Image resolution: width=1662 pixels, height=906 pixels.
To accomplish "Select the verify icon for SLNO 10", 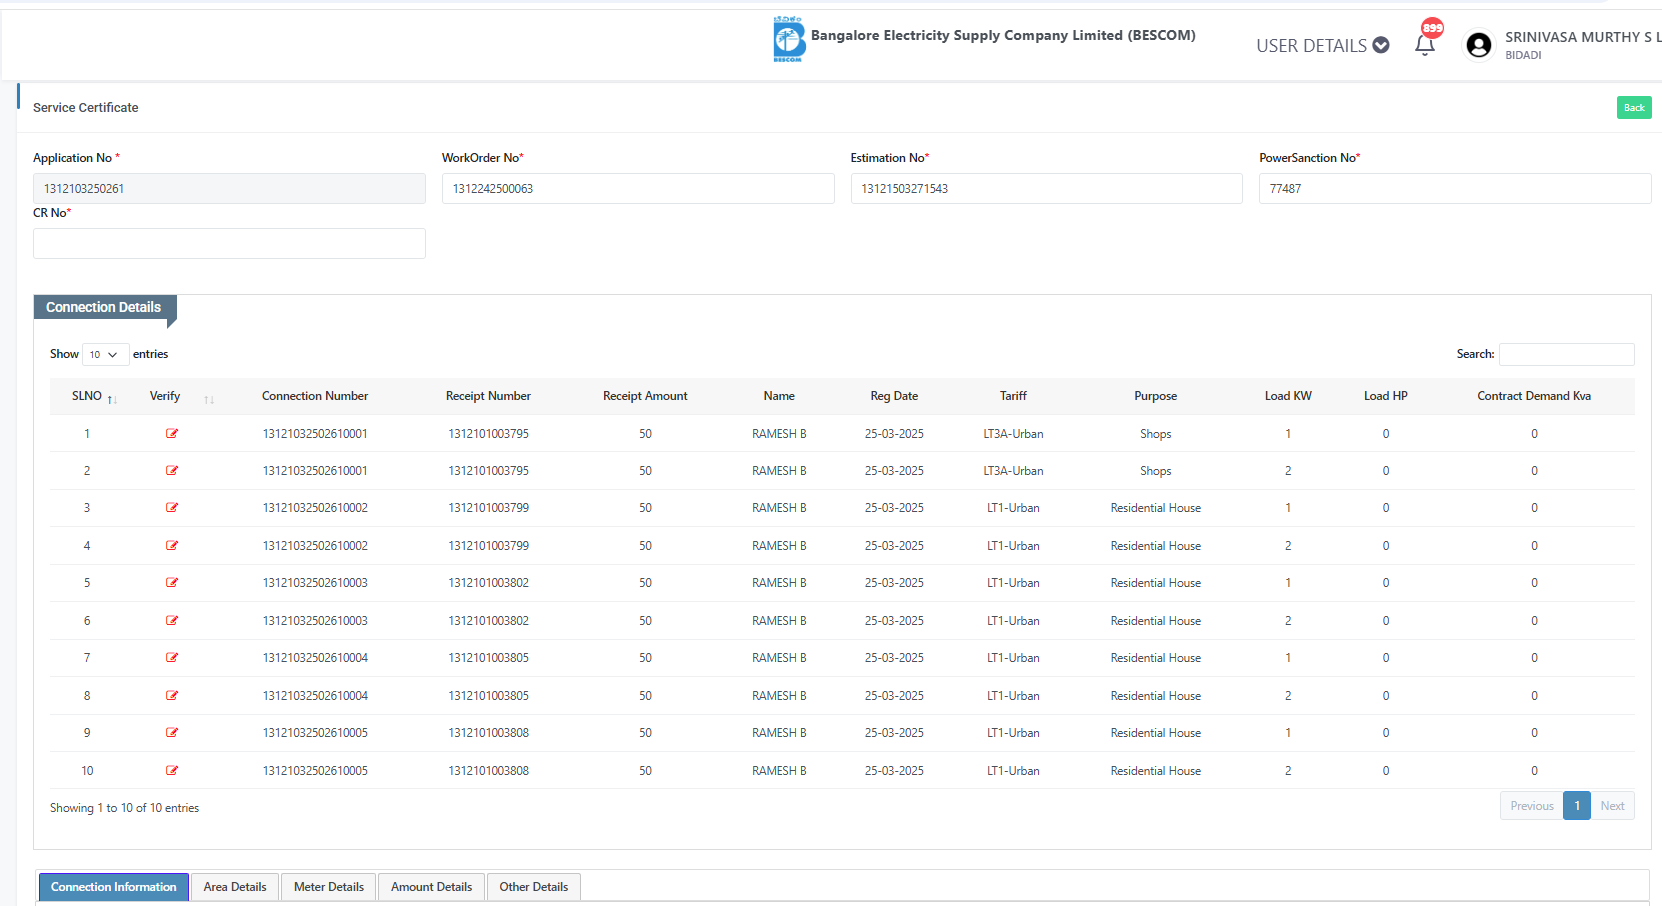I will pyautogui.click(x=172, y=771).
